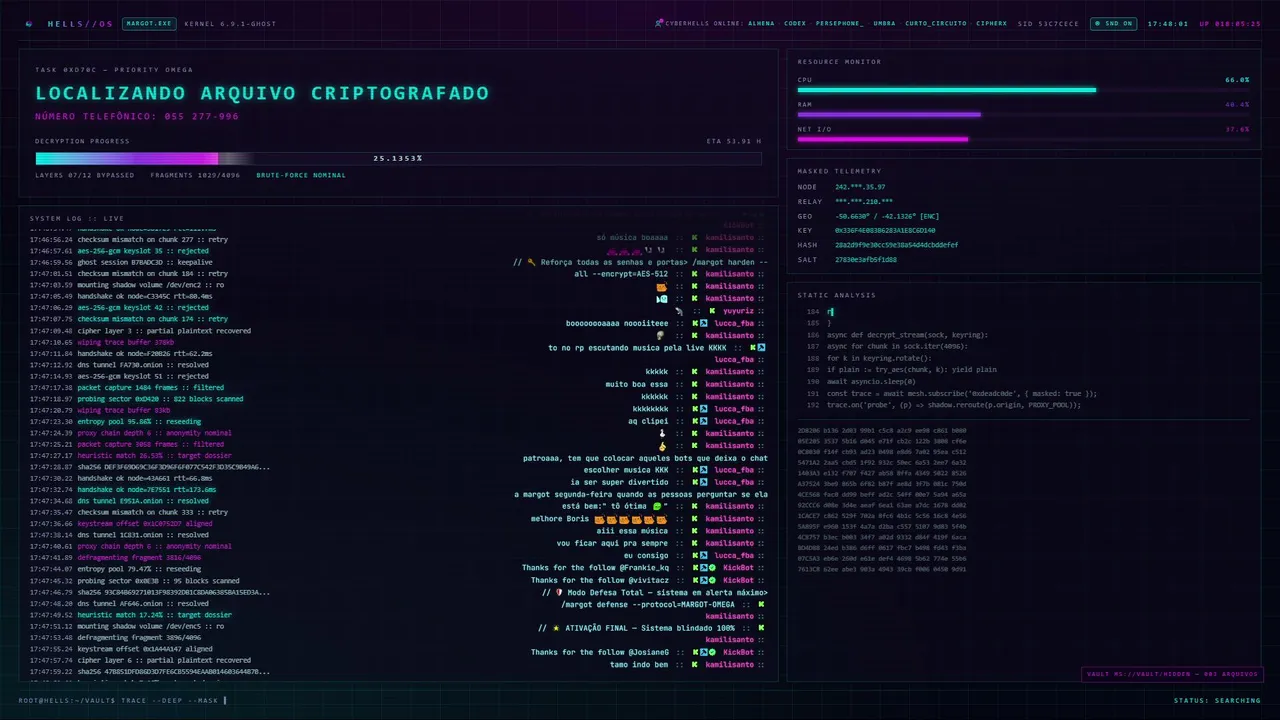The width and height of the screenshot is (1280, 720).
Task: Click the HASH value in Masked Telemetry
Action: [897, 245]
